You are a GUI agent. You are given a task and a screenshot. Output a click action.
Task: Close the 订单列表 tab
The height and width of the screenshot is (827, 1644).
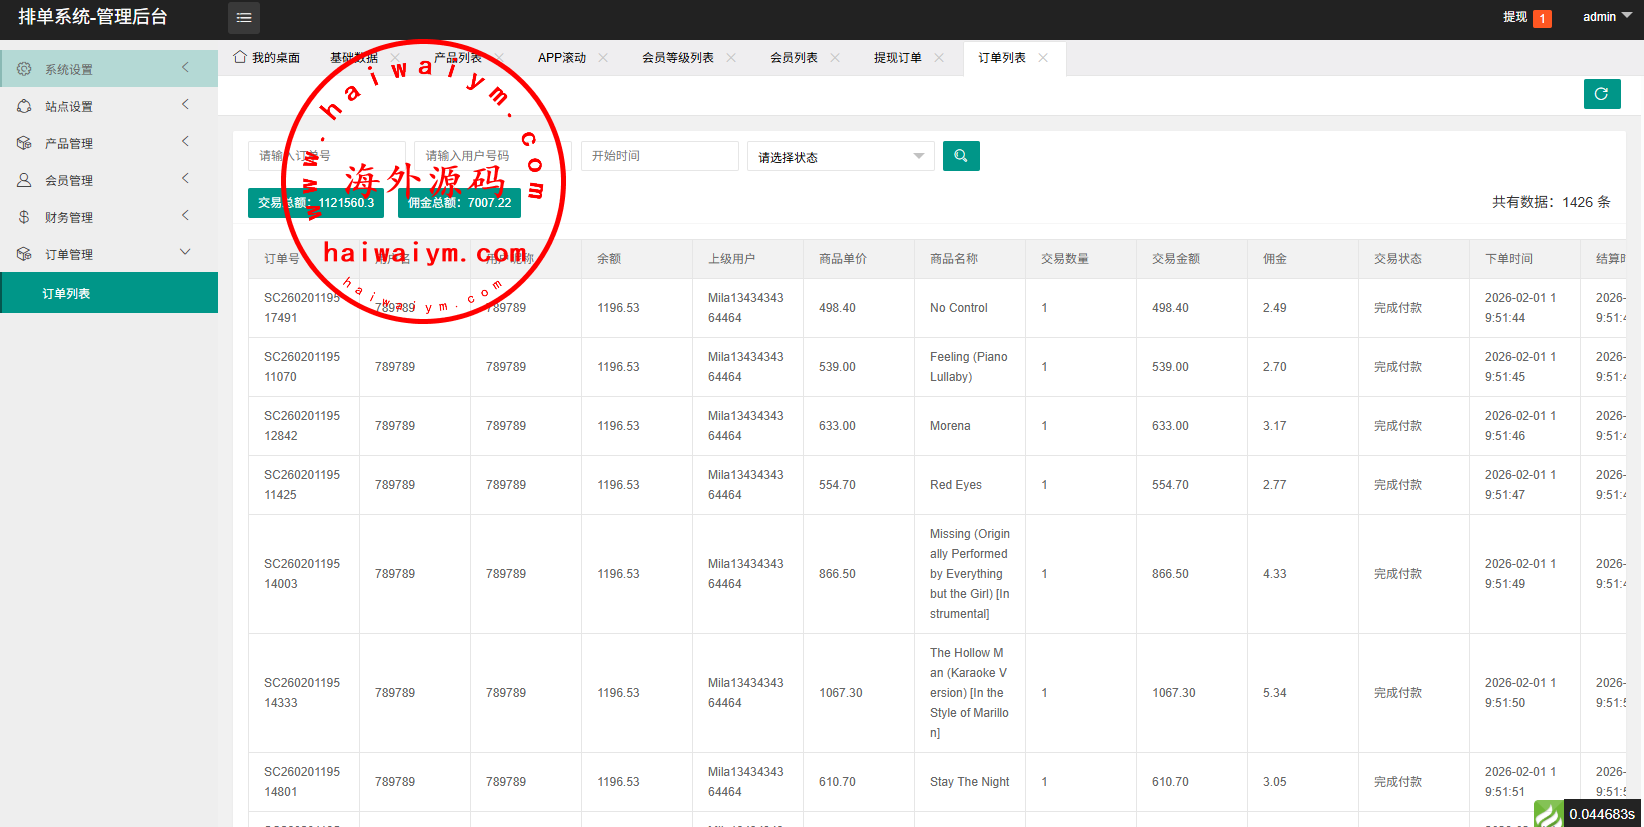point(1043,58)
